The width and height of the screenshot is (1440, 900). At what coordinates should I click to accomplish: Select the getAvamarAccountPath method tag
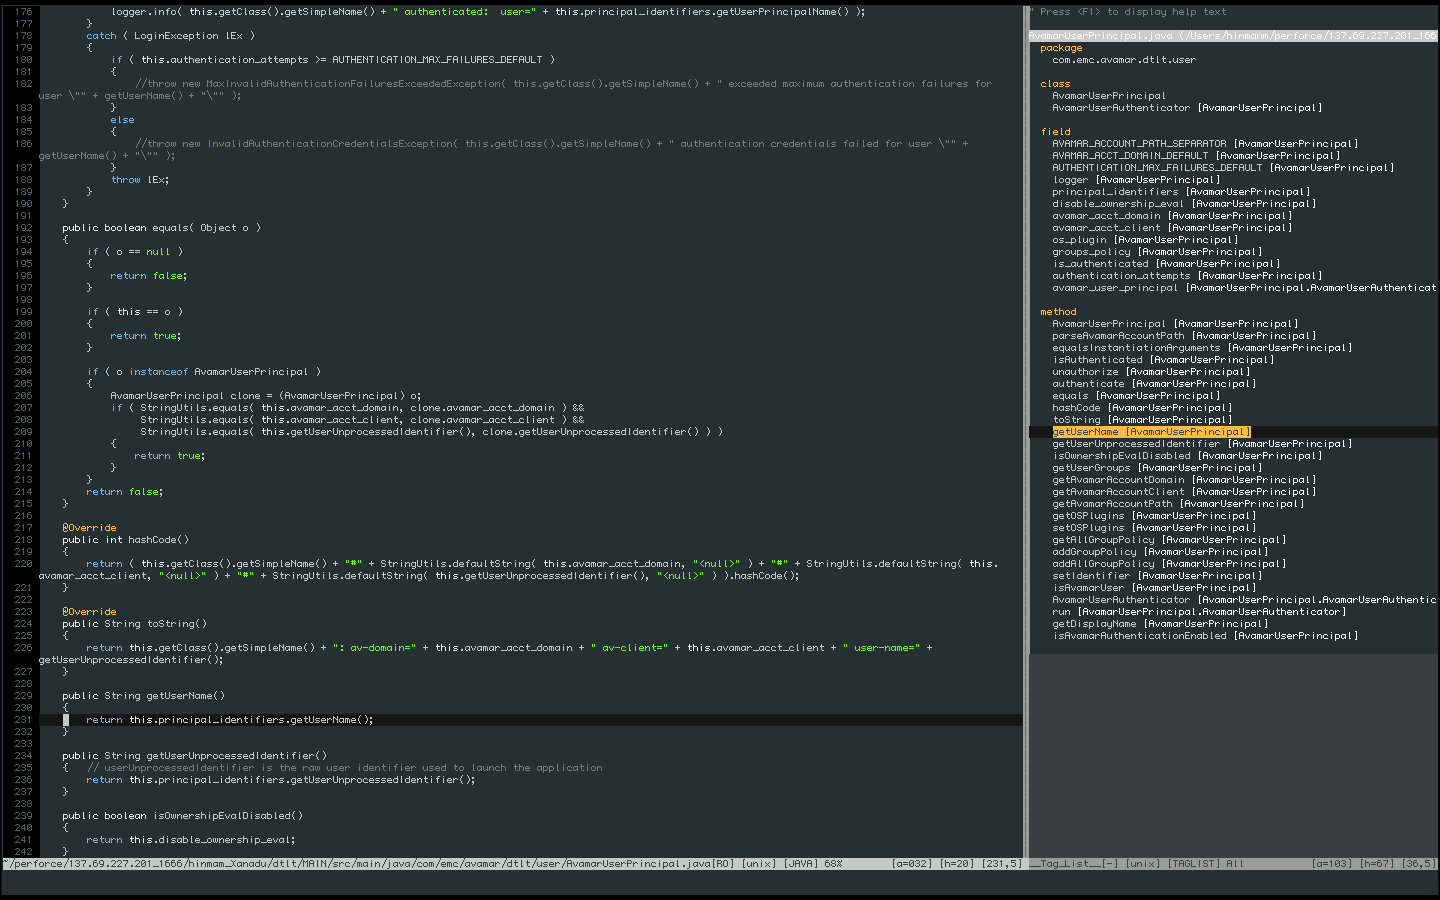pos(1178,504)
